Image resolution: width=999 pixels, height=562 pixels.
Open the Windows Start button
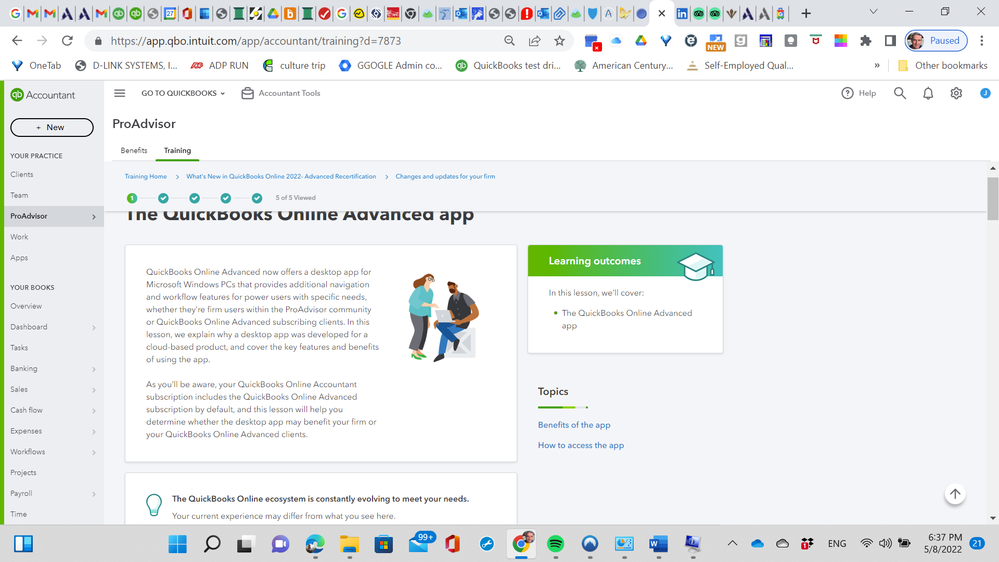(177, 544)
